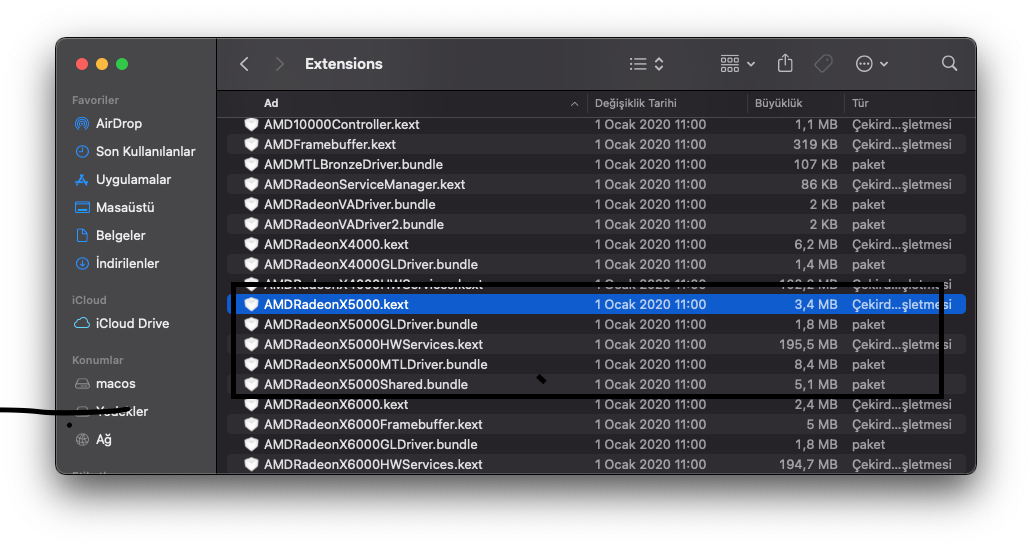Select AMDRadeonX5000.kext highlighted row

click(596, 304)
